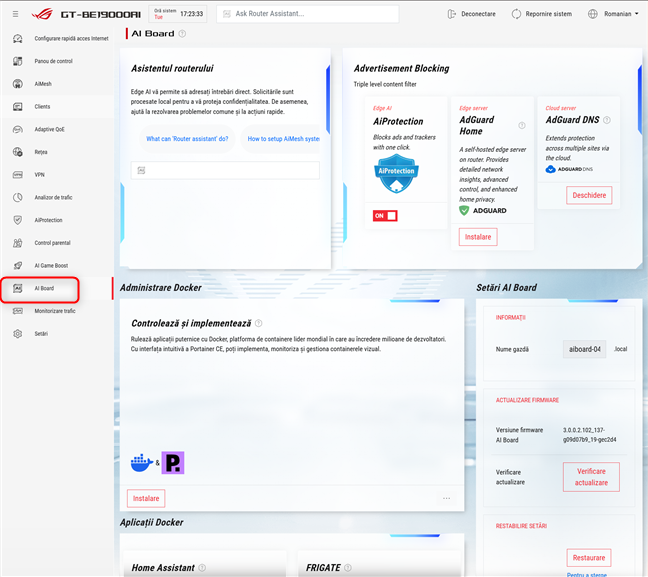The height and width of the screenshot is (577, 648).
Task: Open the hamburger menu icon
Action: [x=15, y=14]
